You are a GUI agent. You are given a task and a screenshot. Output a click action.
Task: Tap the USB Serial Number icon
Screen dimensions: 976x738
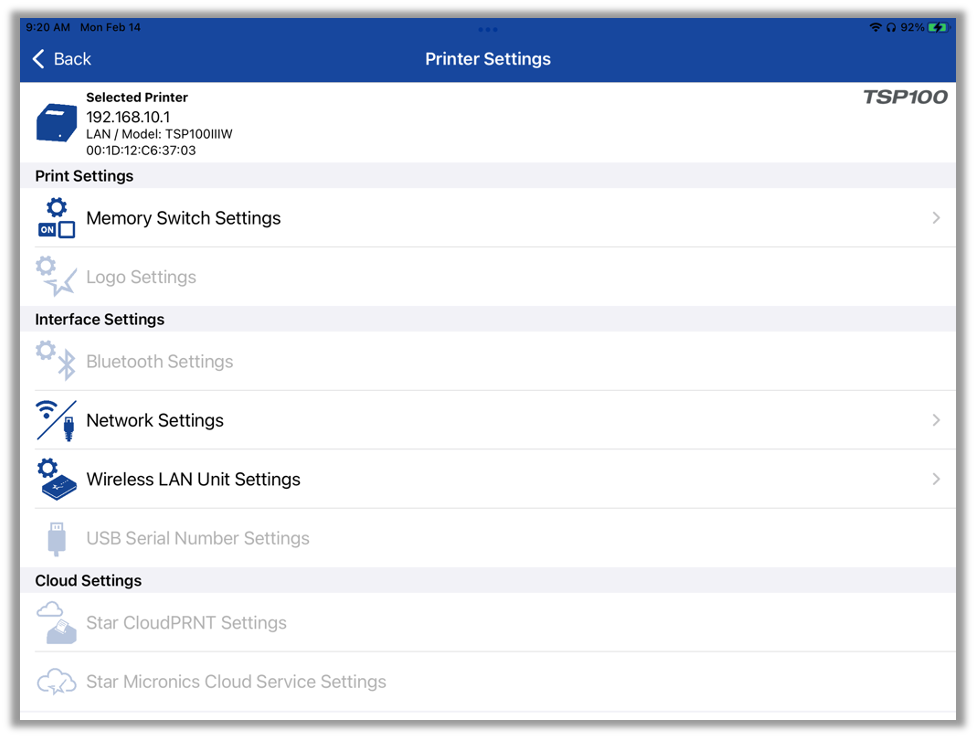point(56,538)
